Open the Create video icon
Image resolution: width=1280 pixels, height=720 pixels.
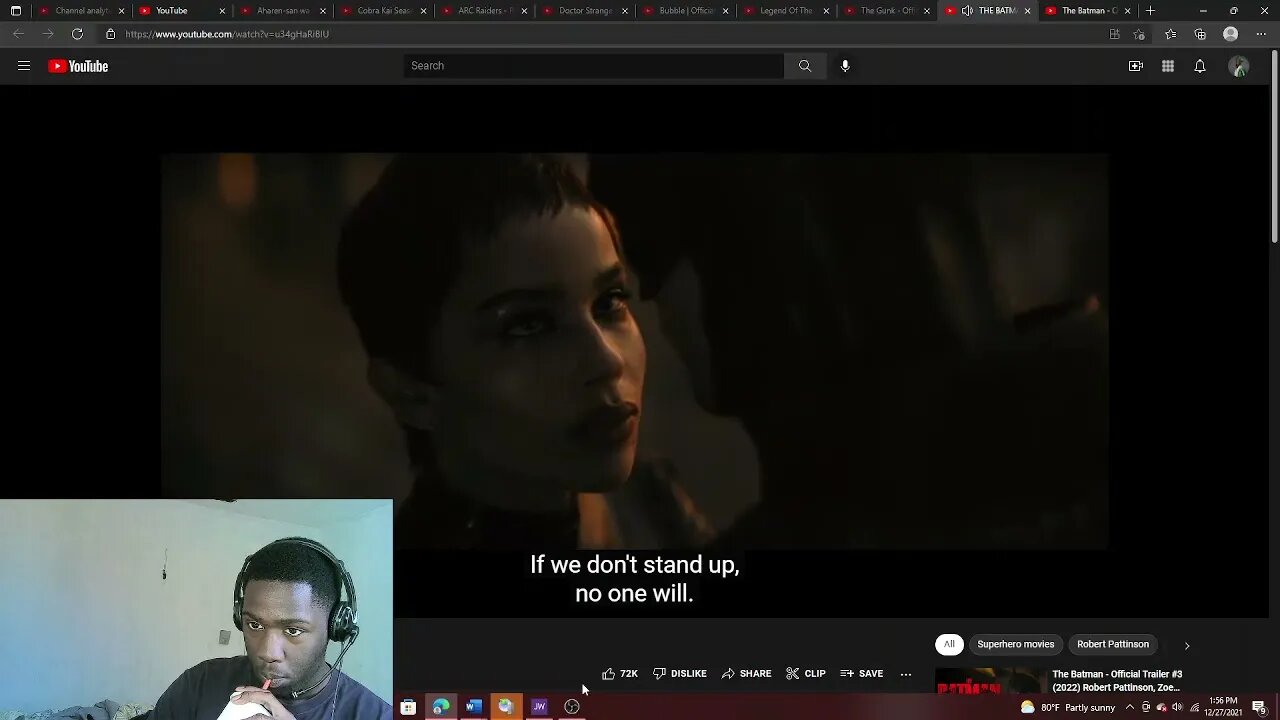coord(1136,66)
